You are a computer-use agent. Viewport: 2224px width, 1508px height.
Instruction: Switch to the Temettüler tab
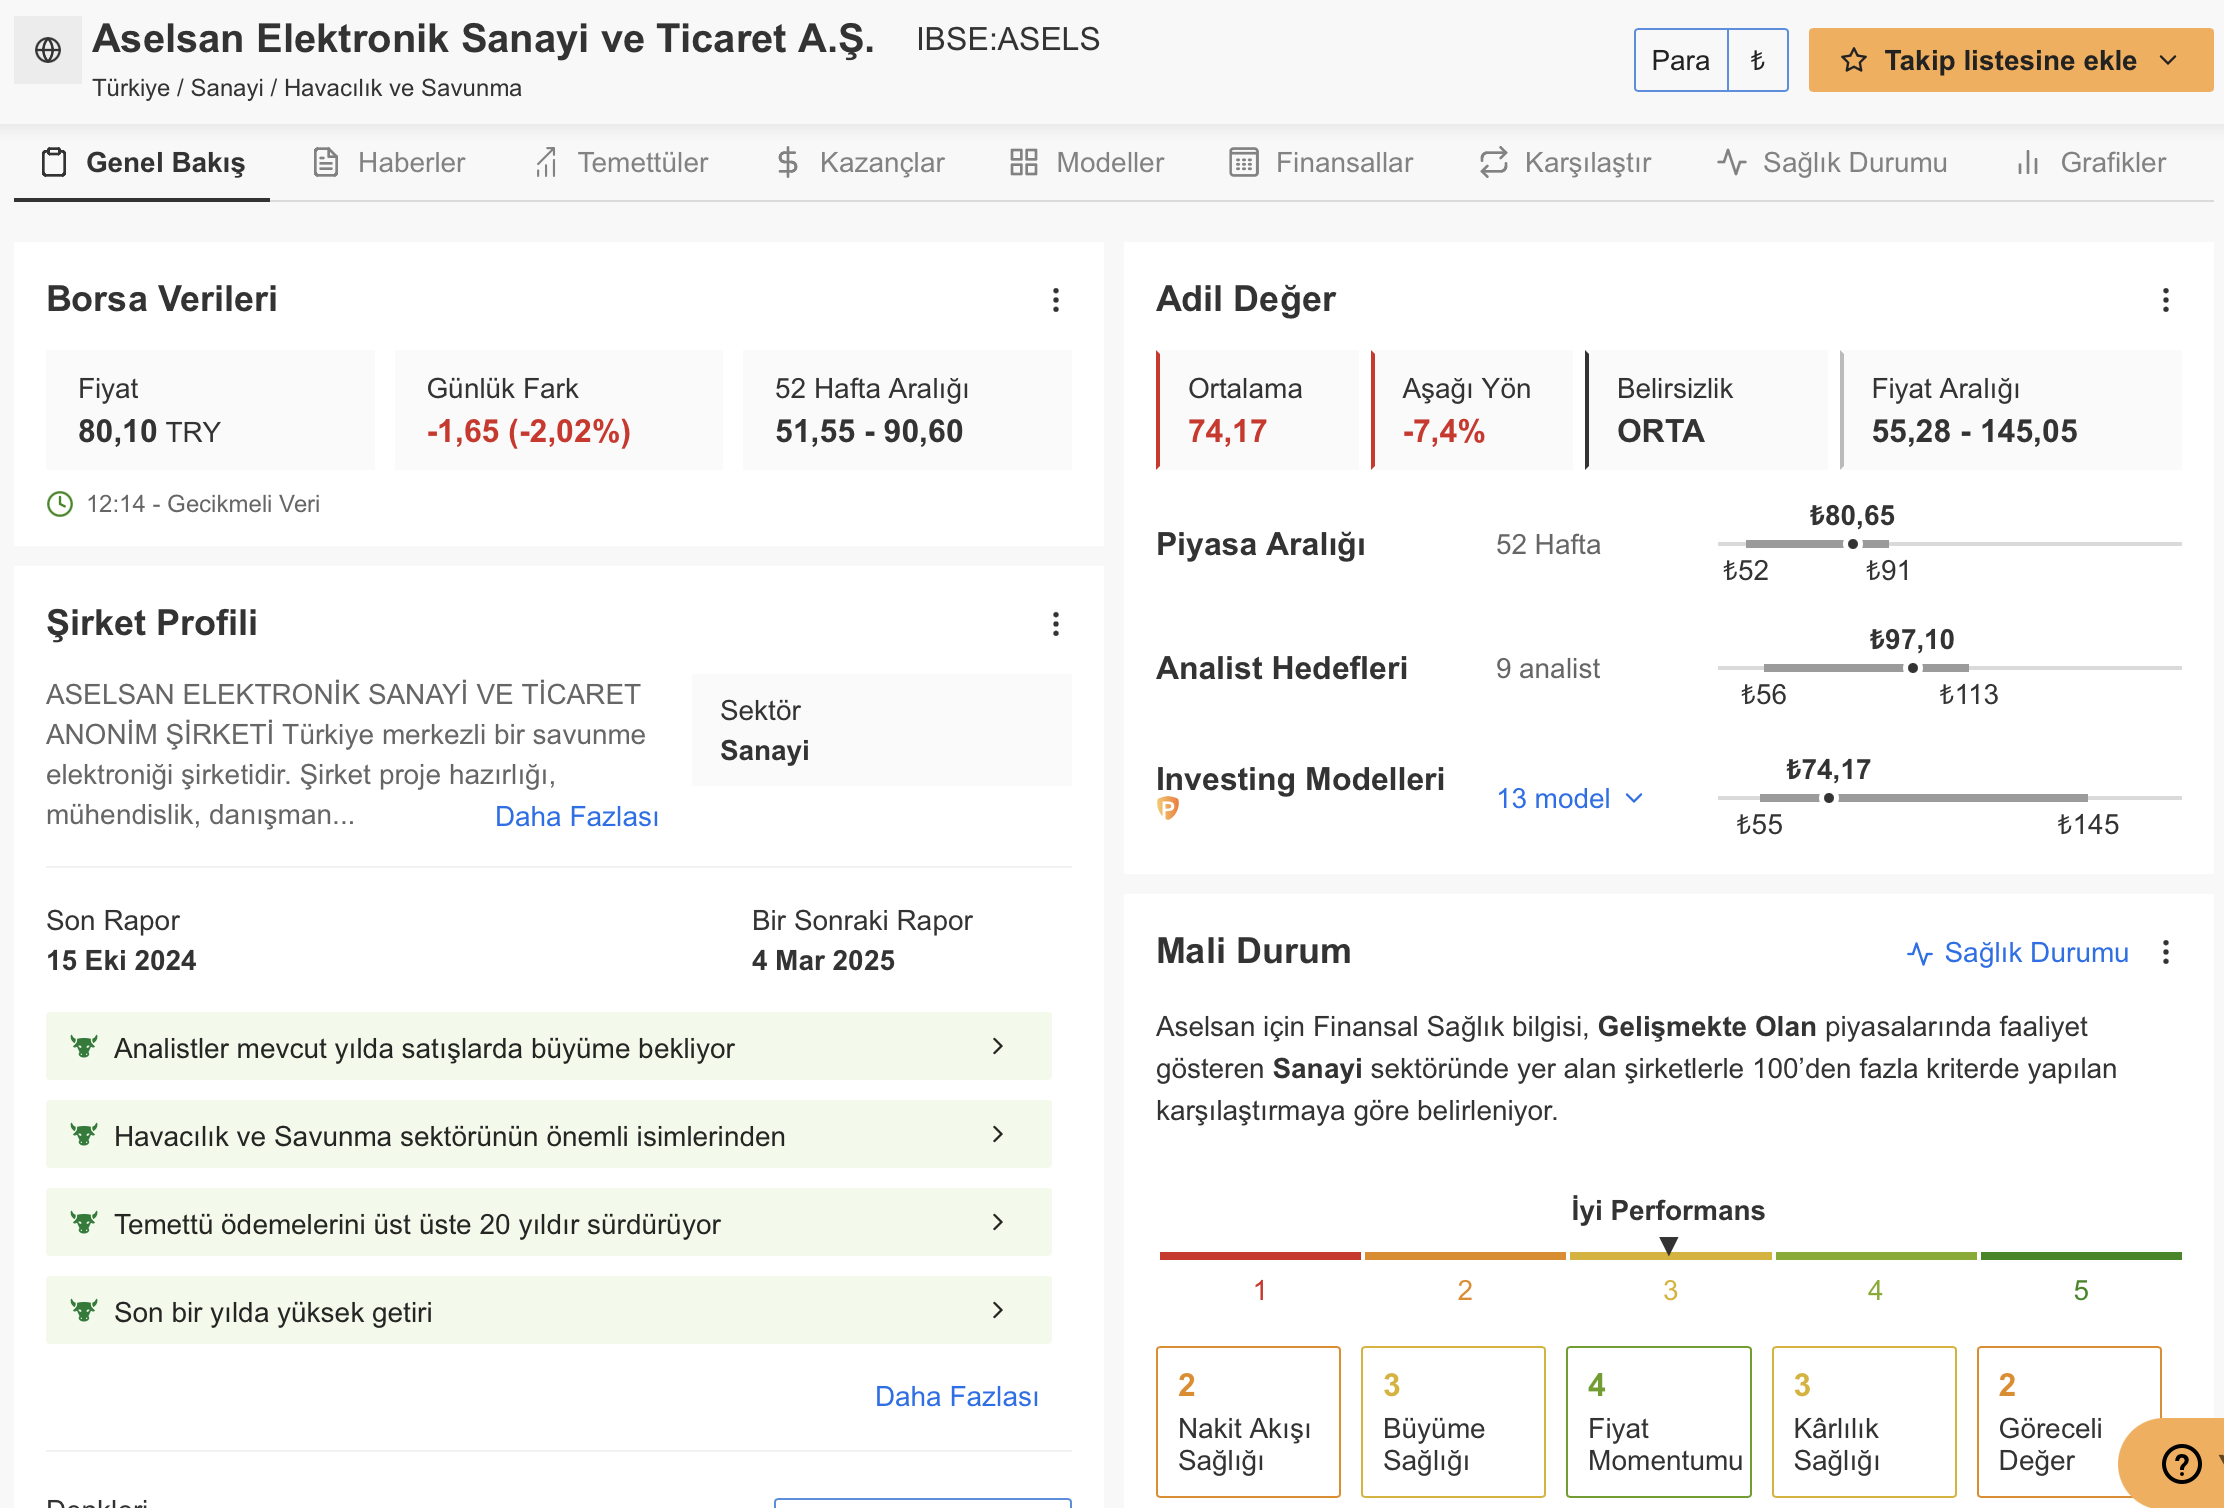(x=621, y=162)
